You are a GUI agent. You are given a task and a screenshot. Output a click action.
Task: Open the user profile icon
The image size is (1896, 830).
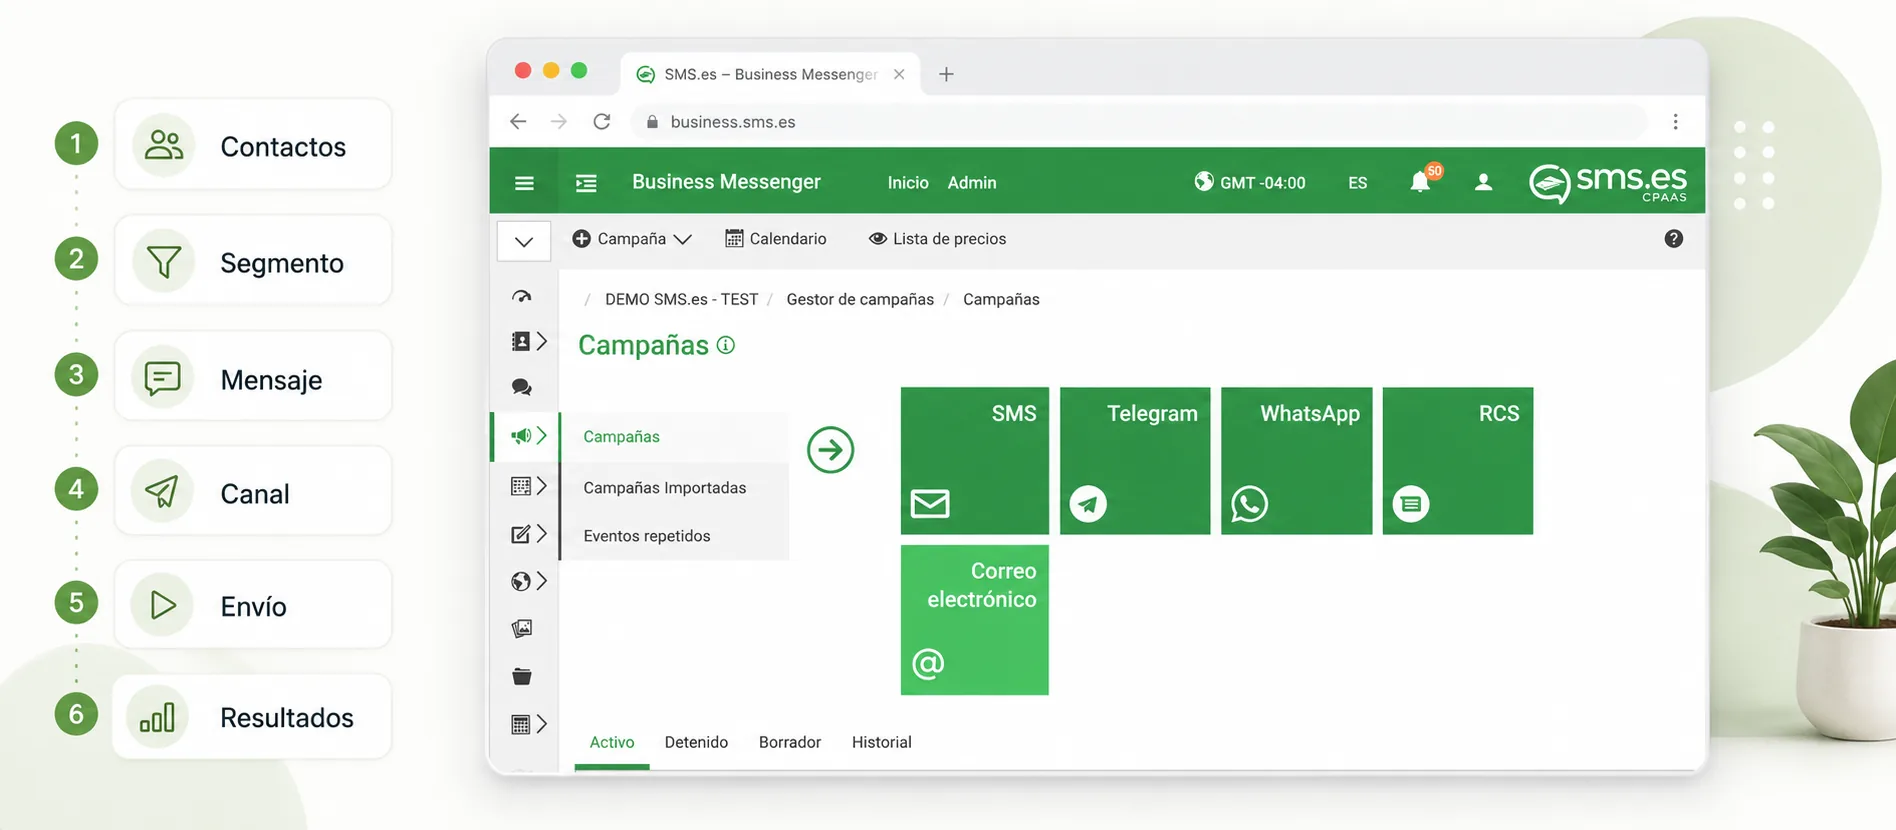point(1484,182)
